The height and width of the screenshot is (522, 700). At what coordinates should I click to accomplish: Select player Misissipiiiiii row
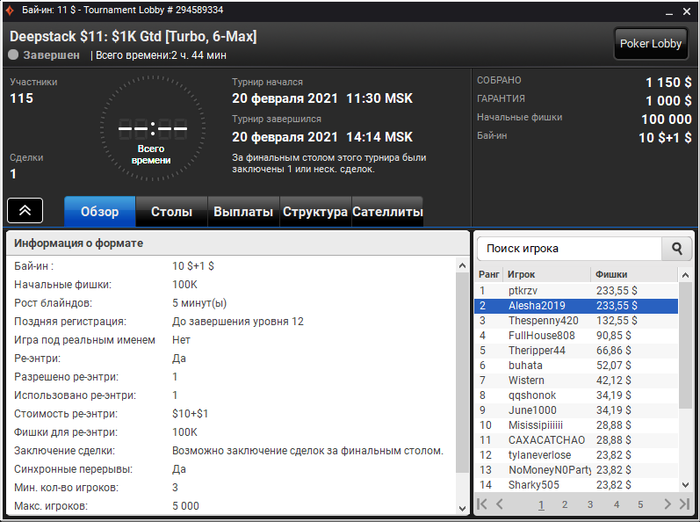tap(576, 425)
